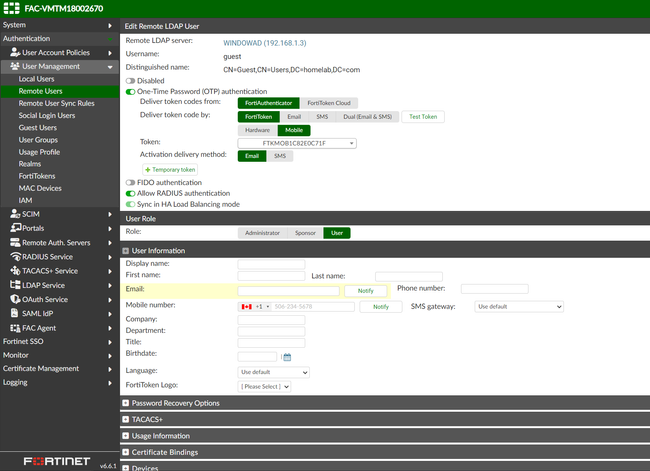Select the Administrator role option

pos(262,233)
